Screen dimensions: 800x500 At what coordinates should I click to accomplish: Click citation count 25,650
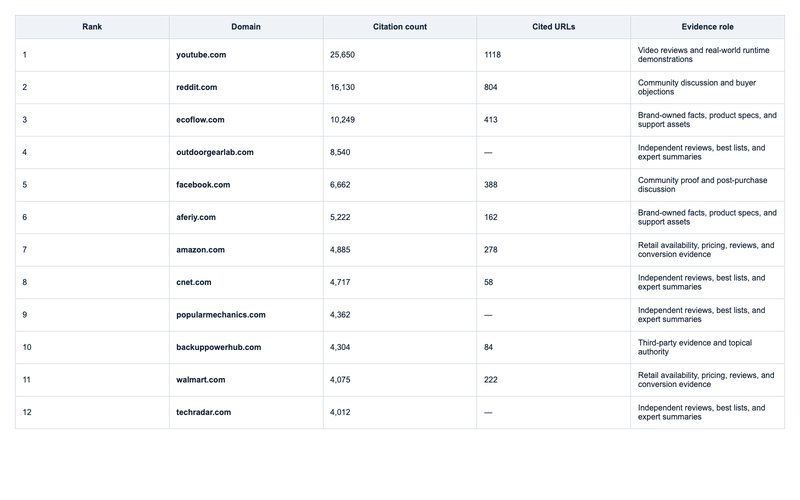click(342, 55)
